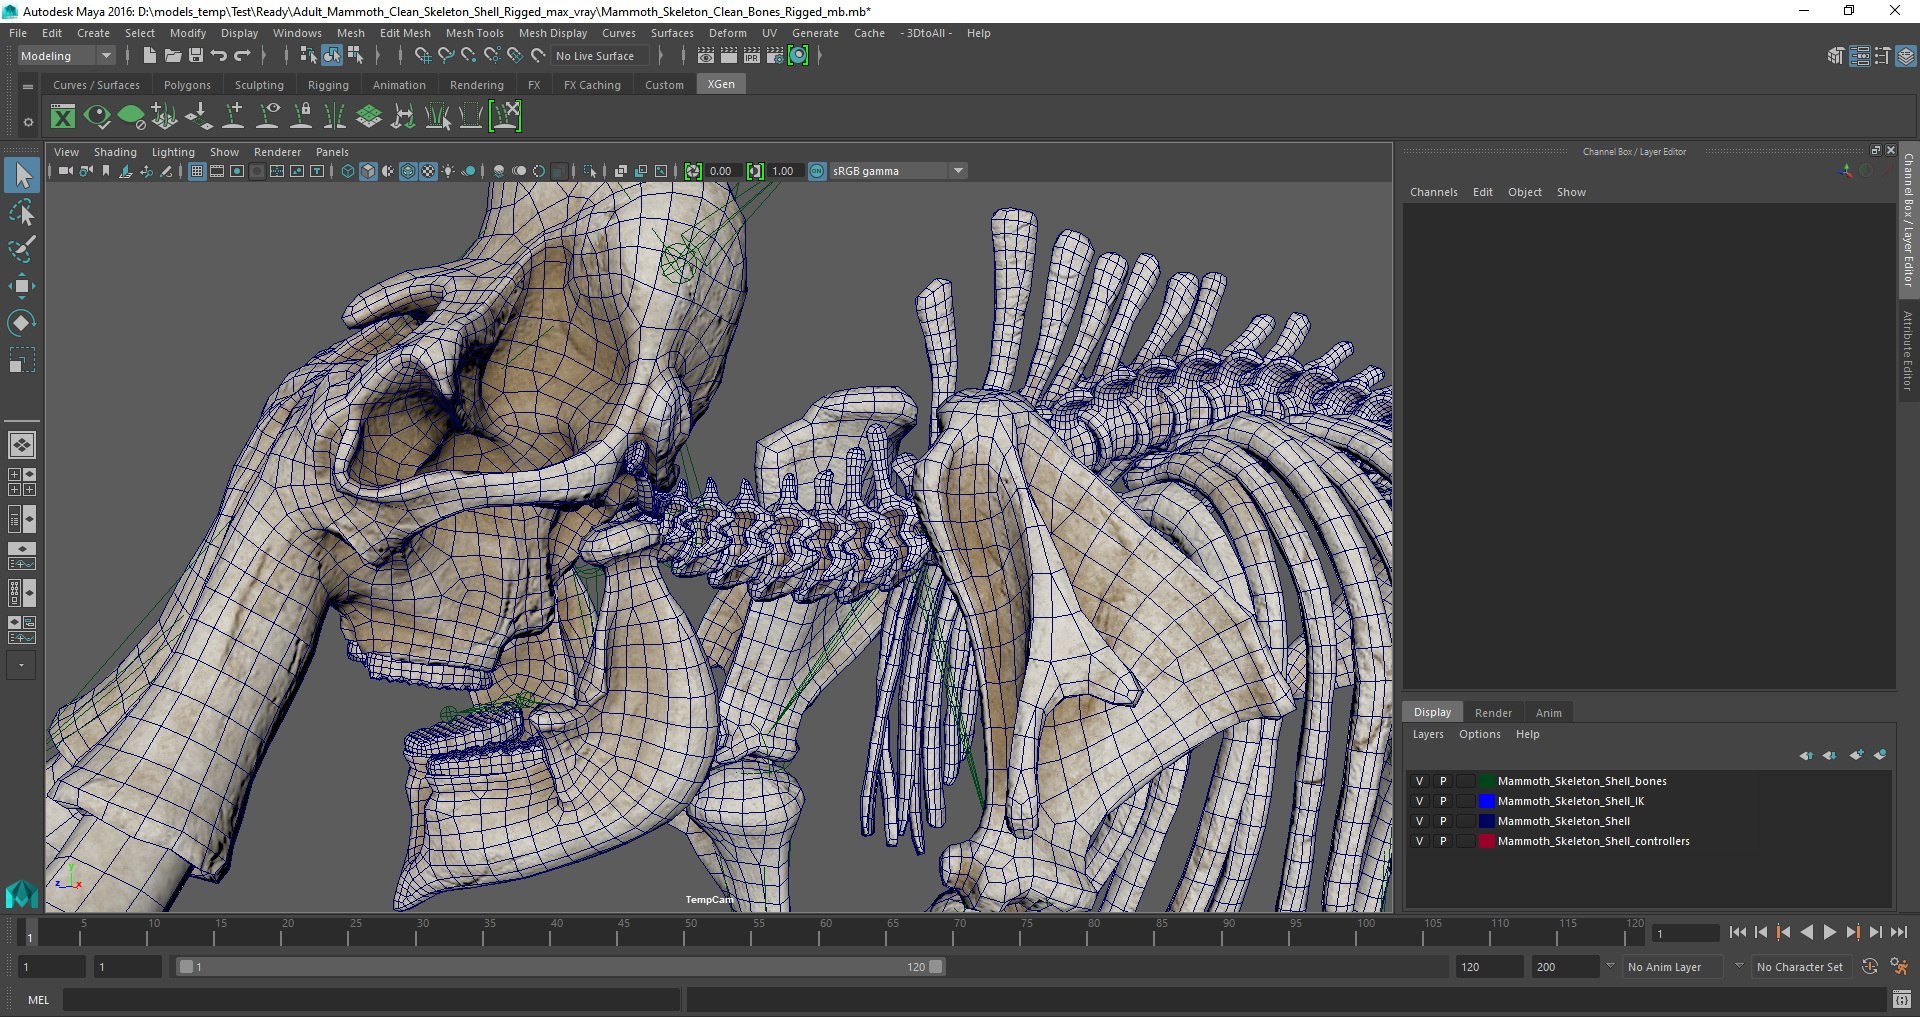The image size is (1920, 1017).
Task: Start IPR render
Action: (752, 56)
